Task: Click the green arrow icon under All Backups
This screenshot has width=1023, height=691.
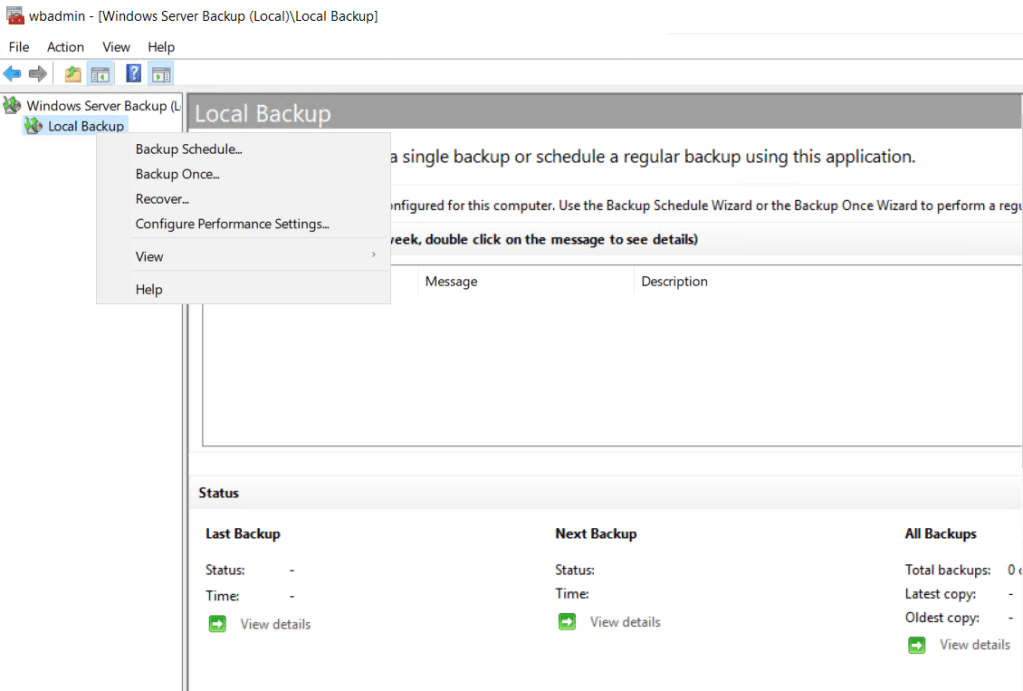Action: click(917, 645)
